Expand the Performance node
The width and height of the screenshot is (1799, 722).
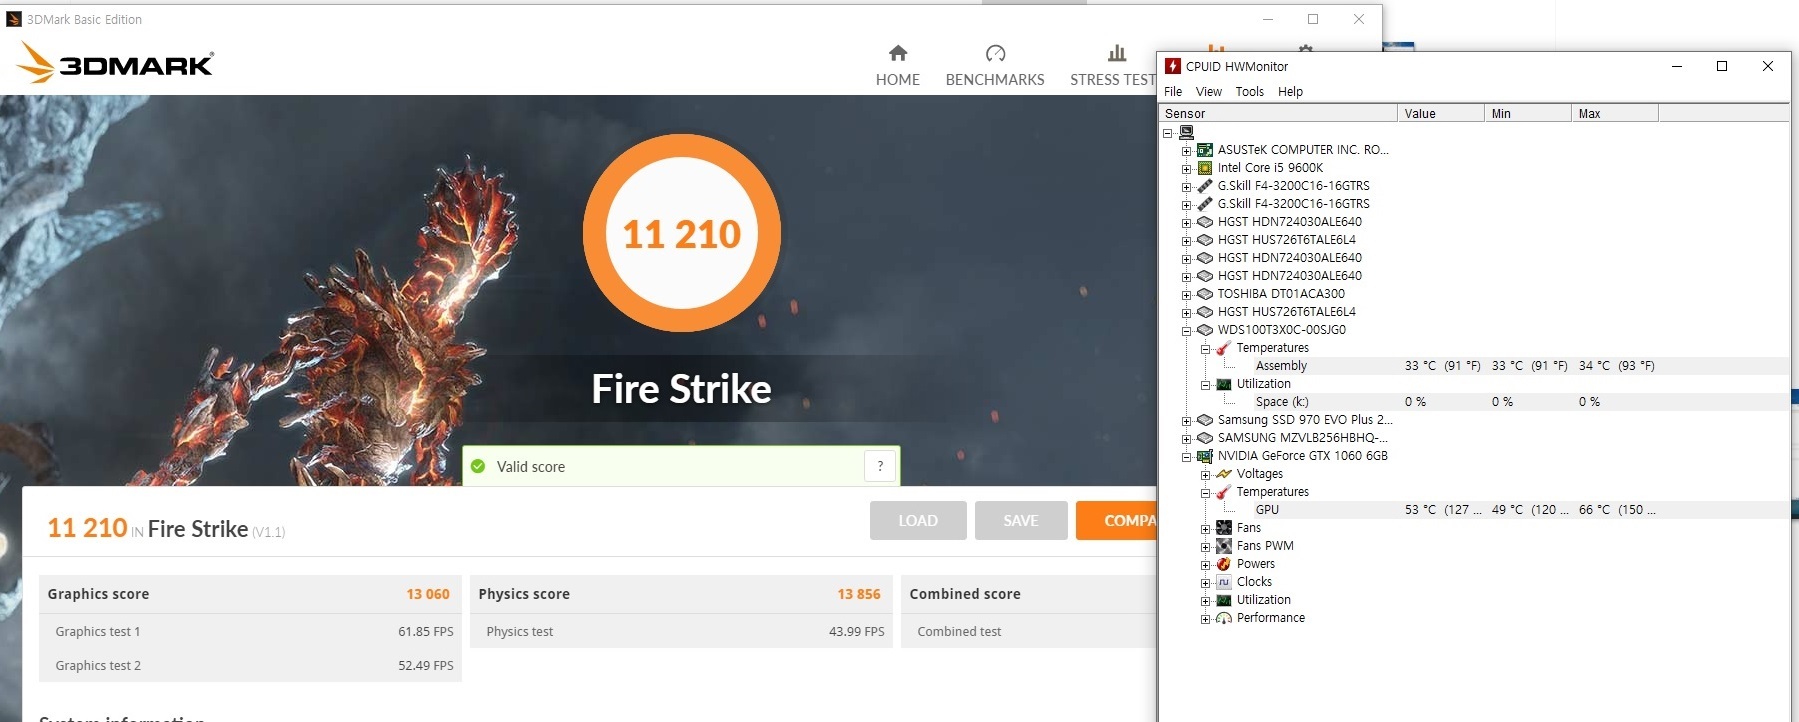1206,619
